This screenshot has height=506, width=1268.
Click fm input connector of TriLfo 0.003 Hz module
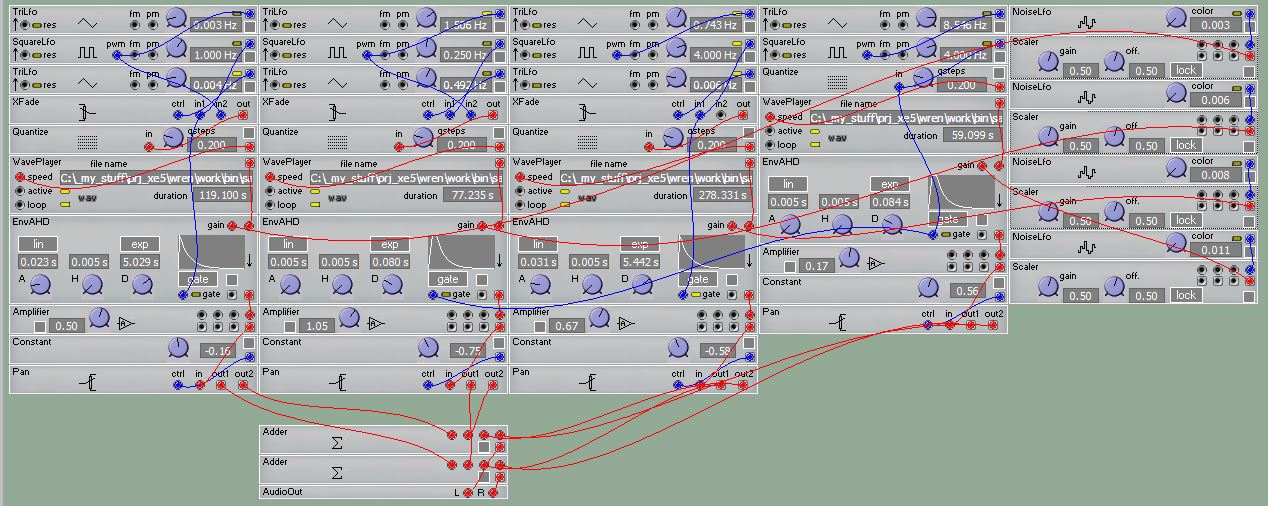click(x=136, y=25)
